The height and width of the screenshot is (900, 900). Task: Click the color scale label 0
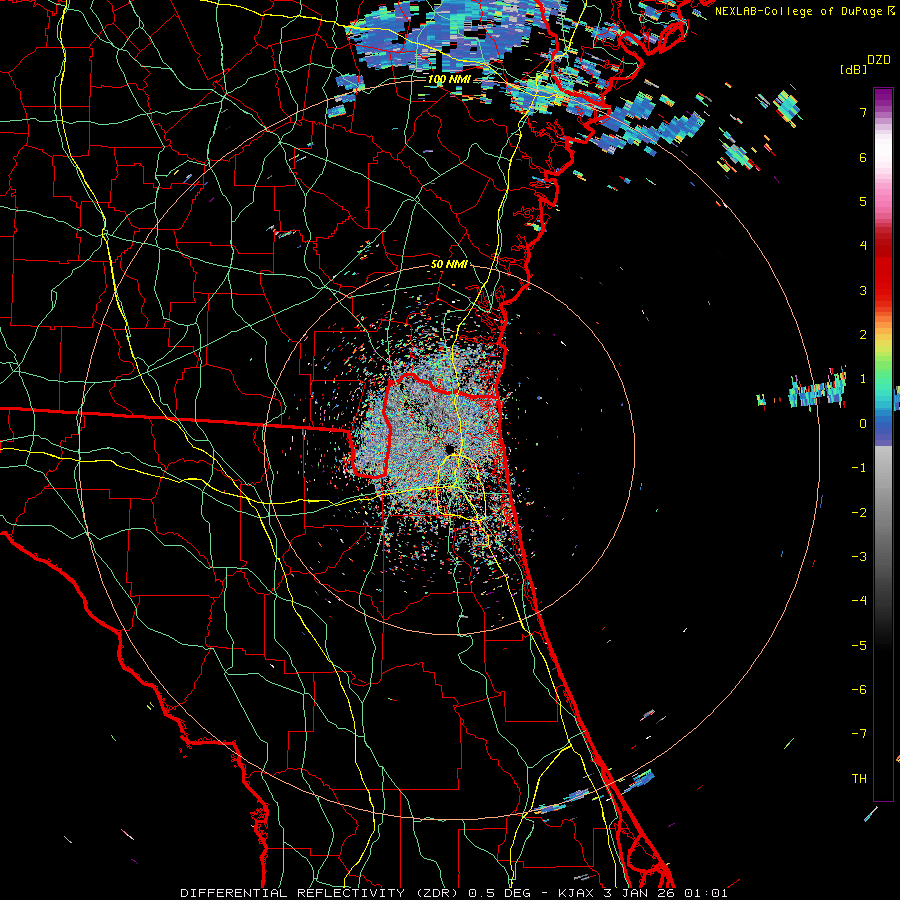863,424
